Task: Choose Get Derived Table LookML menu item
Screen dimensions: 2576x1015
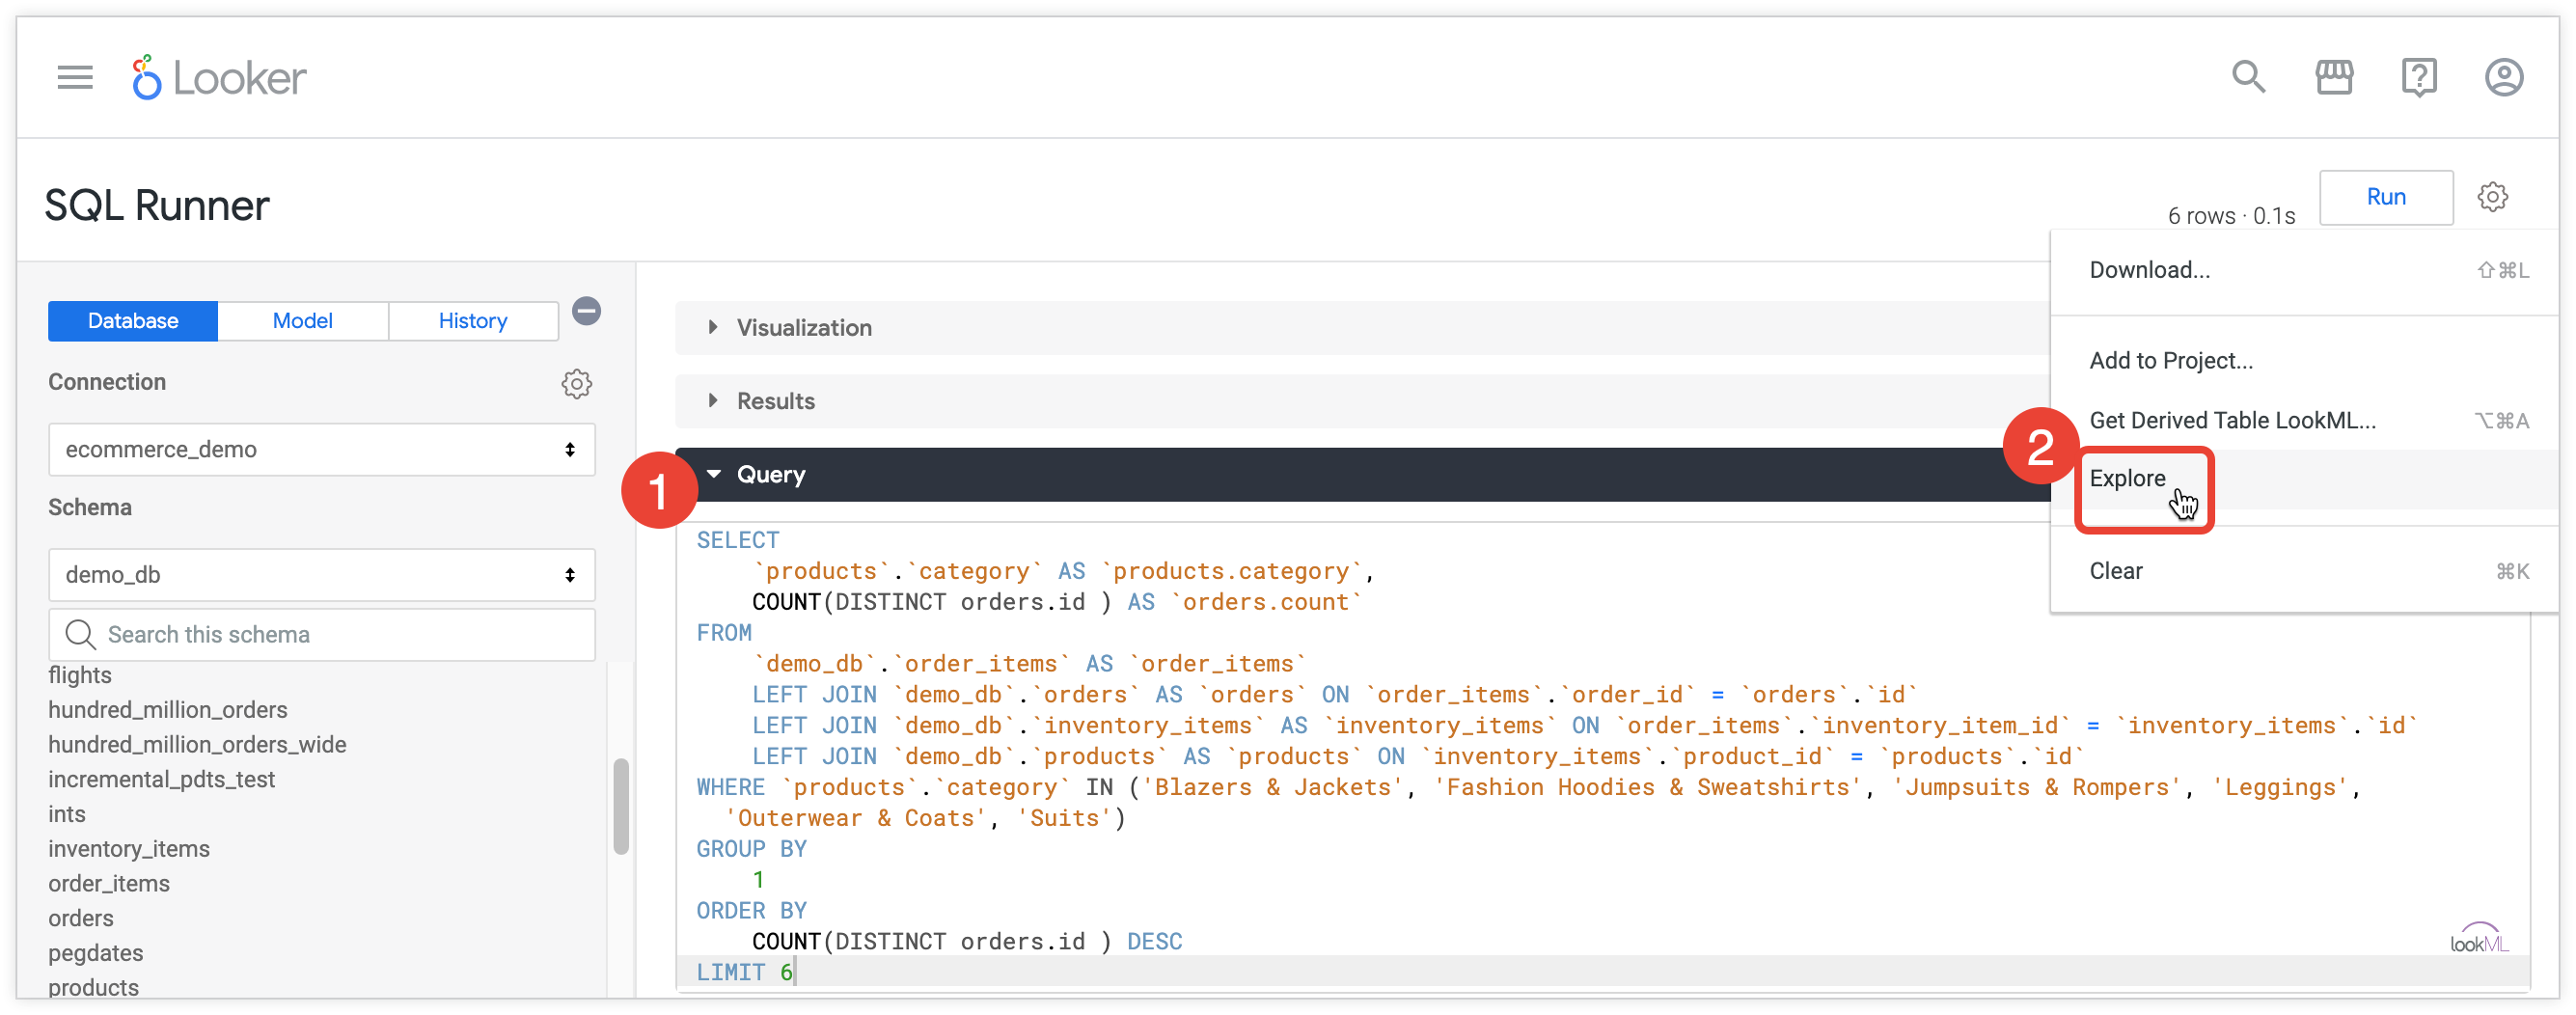Action: 2232,421
